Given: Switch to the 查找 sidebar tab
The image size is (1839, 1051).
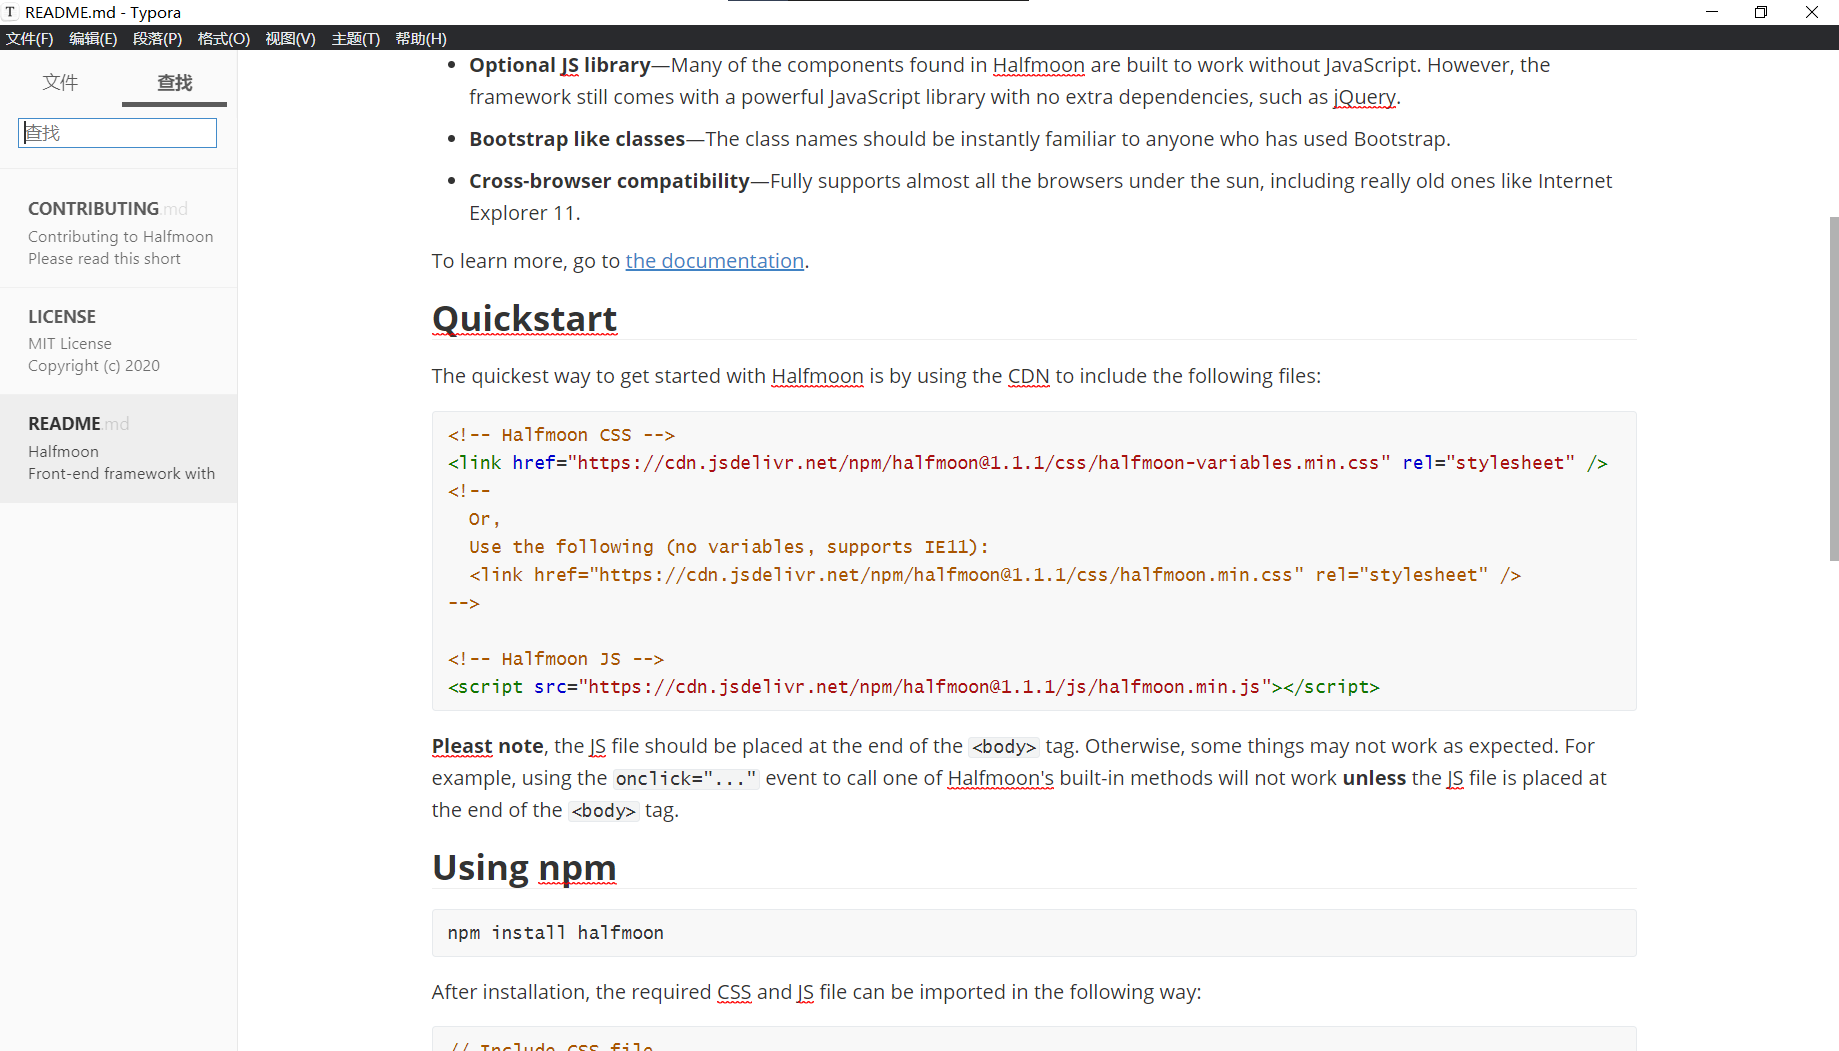Looking at the screenshot, I should (174, 82).
